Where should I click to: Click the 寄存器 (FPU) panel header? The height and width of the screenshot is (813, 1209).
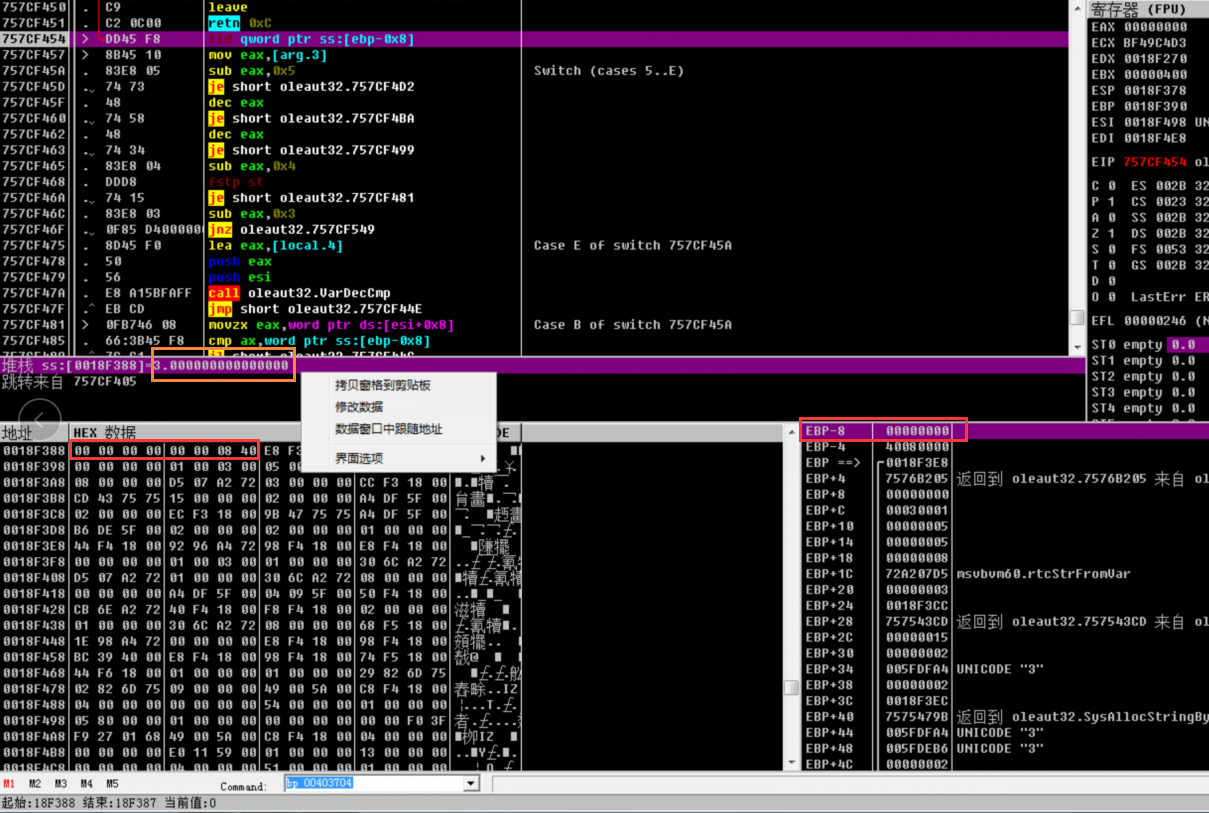click(1149, 9)
